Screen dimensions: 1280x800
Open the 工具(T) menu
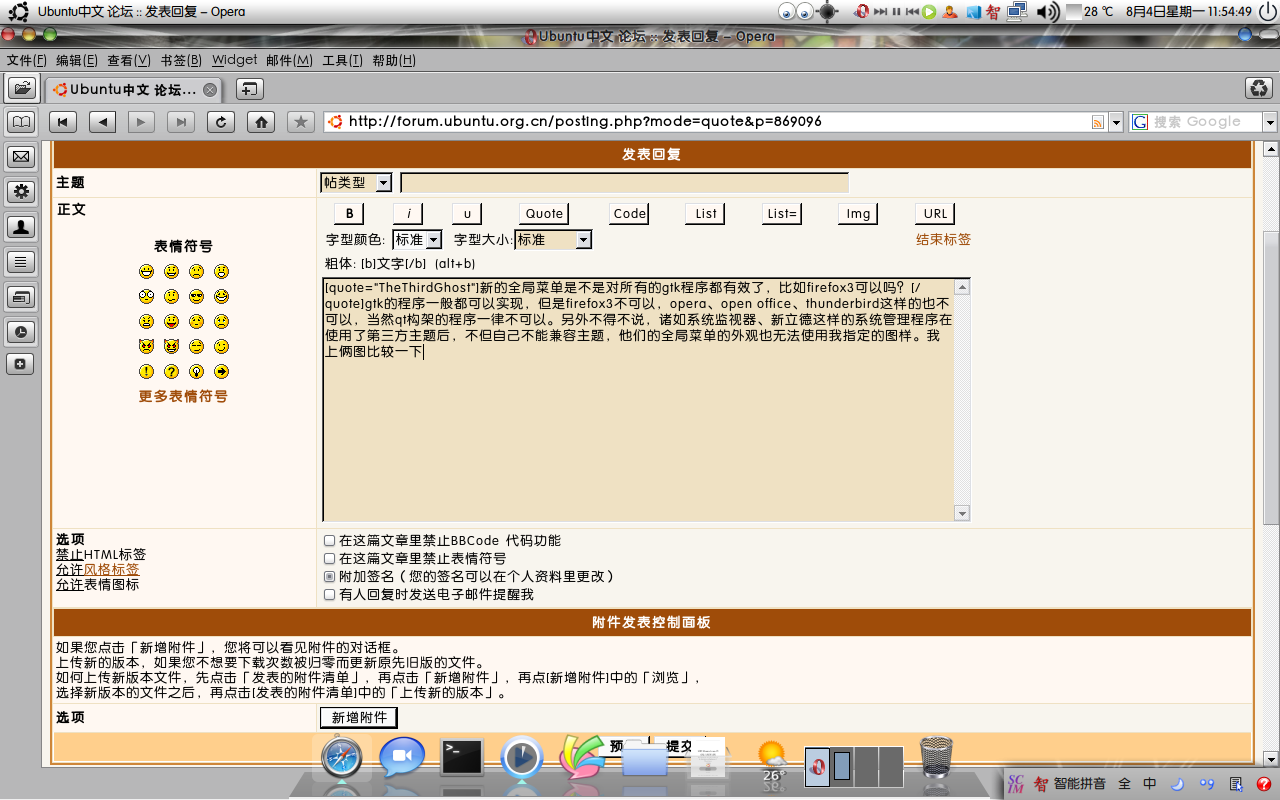tap(342, 61)
